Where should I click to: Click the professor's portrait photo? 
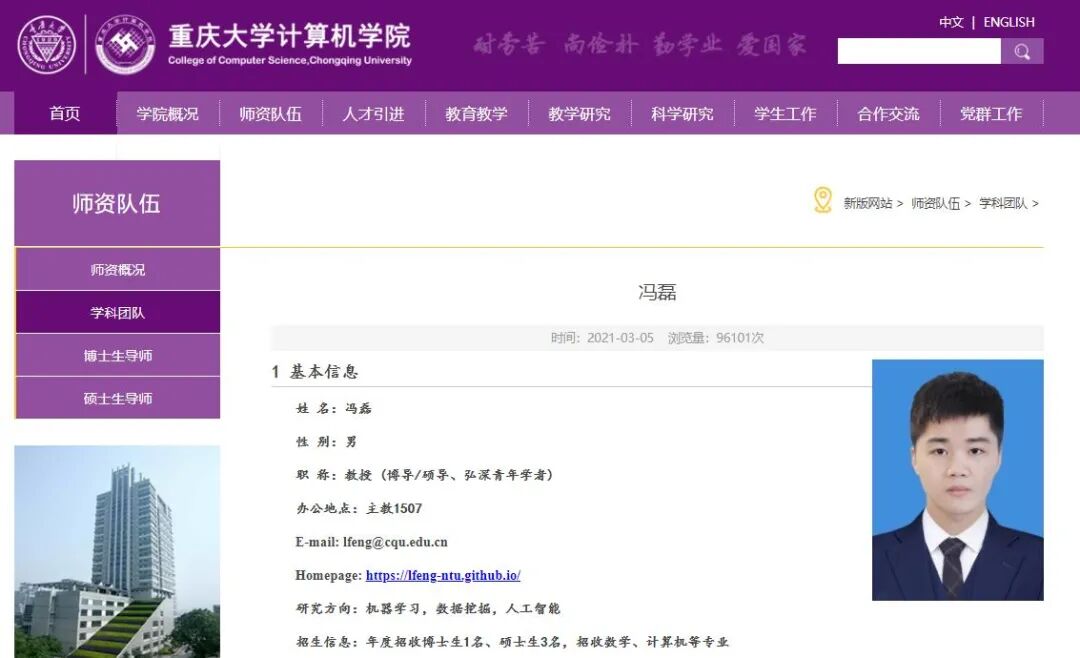coord(957,480)
